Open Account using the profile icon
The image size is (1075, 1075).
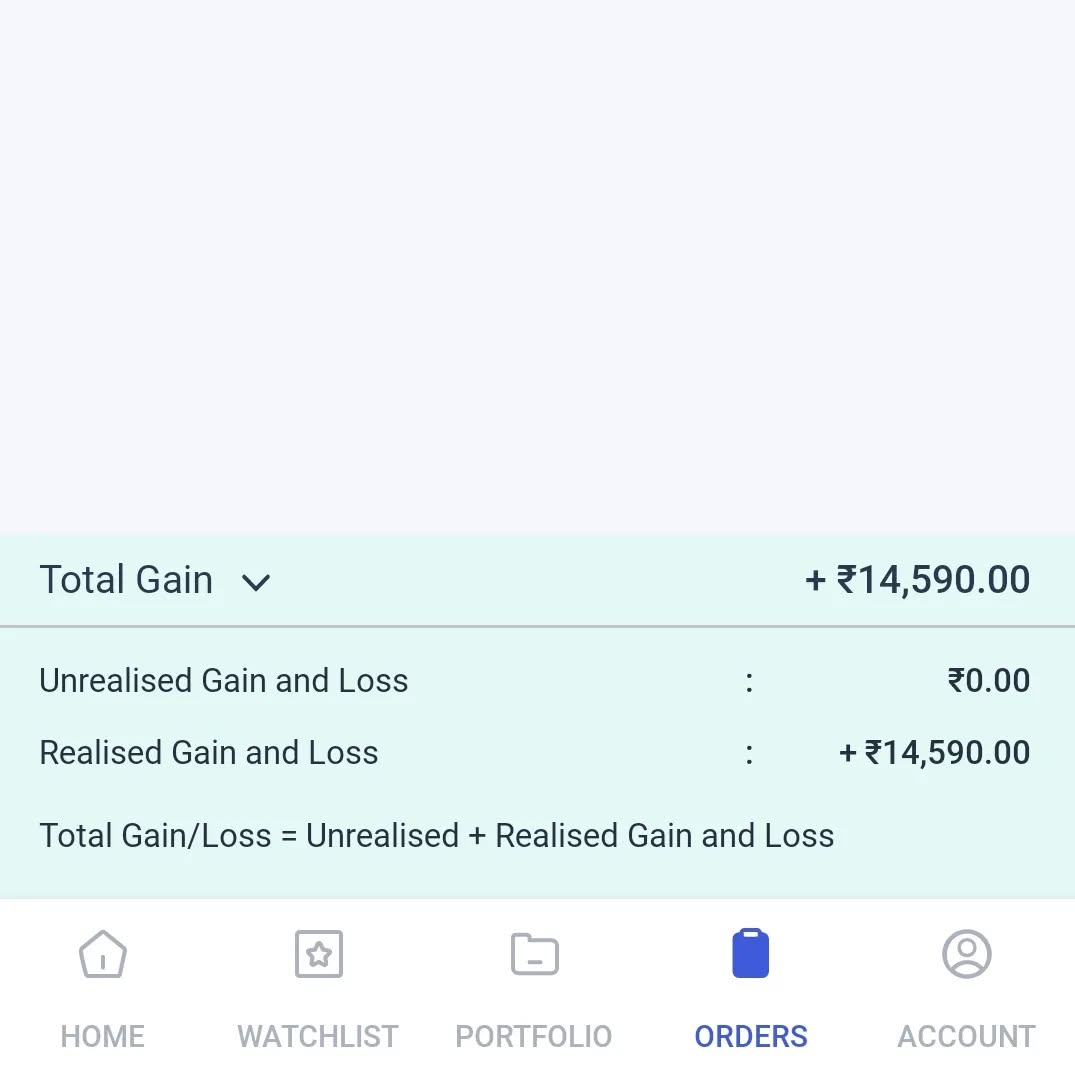966,954
